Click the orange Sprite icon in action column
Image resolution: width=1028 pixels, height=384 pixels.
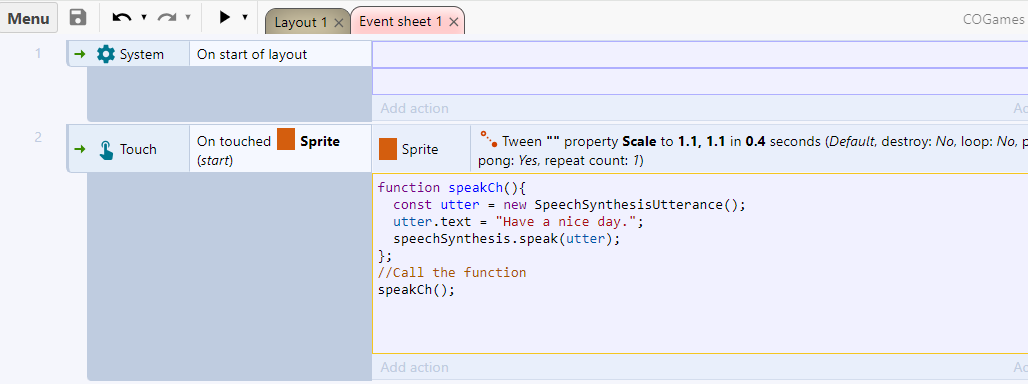pos(388,149)
